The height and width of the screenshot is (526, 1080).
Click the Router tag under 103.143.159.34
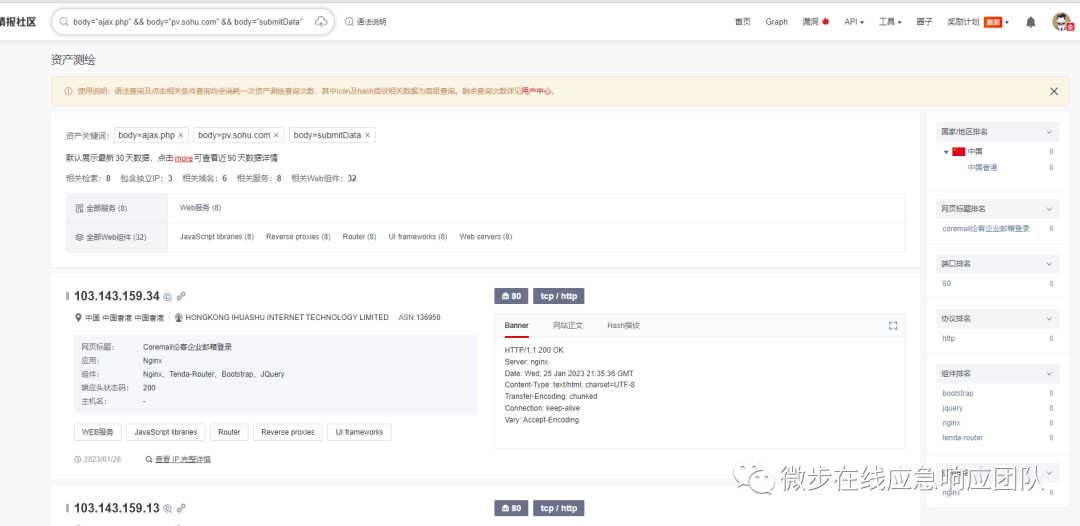click(x=229, y=432)
